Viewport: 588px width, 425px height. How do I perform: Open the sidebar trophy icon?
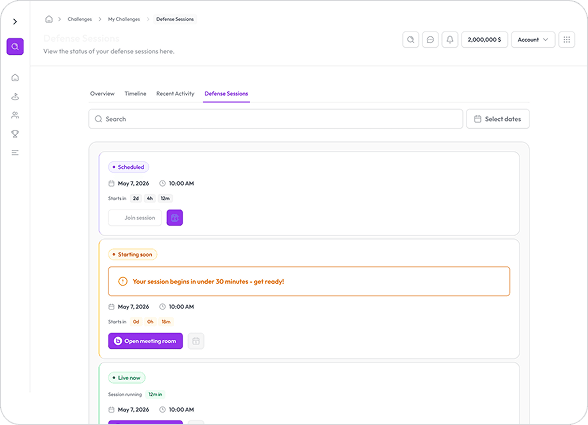click(15, 134)
